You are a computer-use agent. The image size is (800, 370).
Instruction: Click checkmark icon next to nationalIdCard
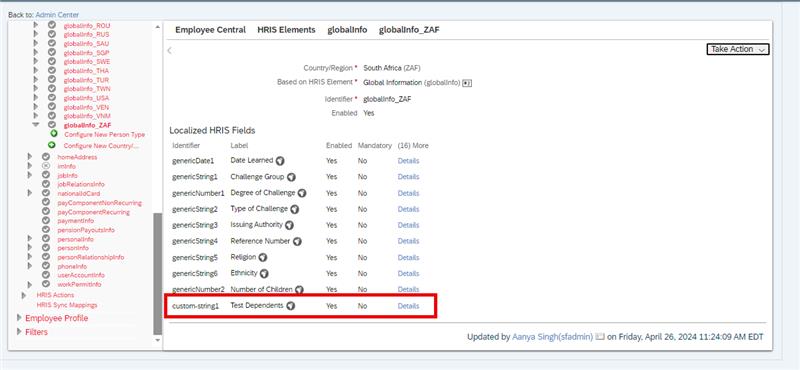(45, 193)
